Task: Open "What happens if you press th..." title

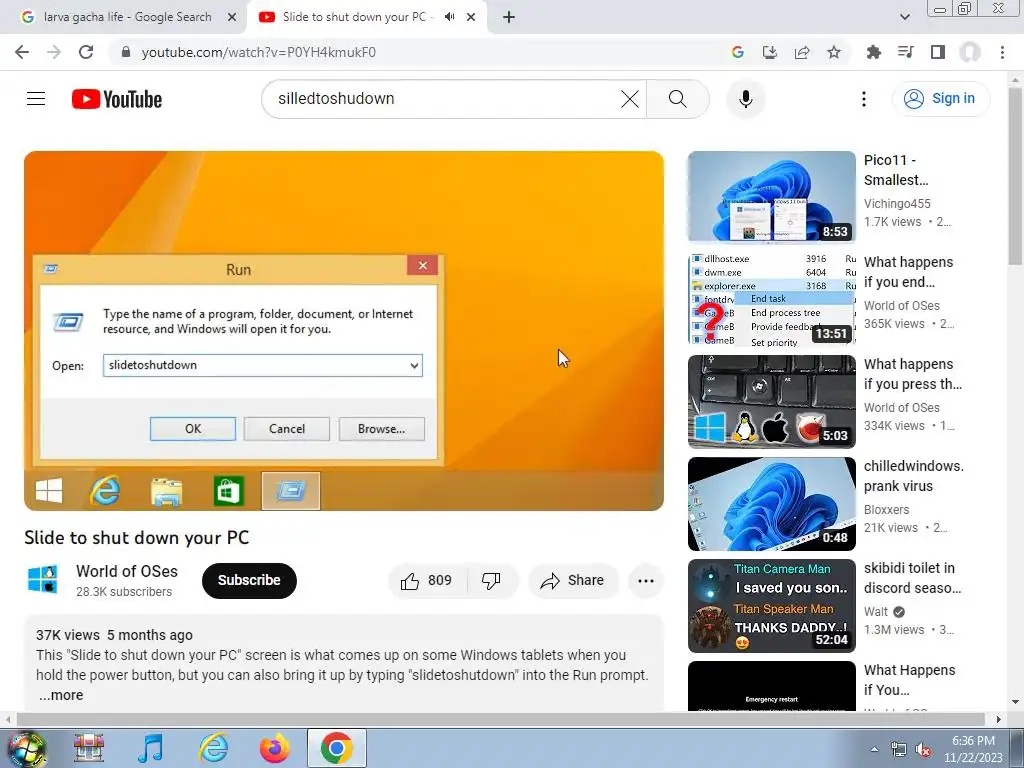Action: tap(912, 374)
